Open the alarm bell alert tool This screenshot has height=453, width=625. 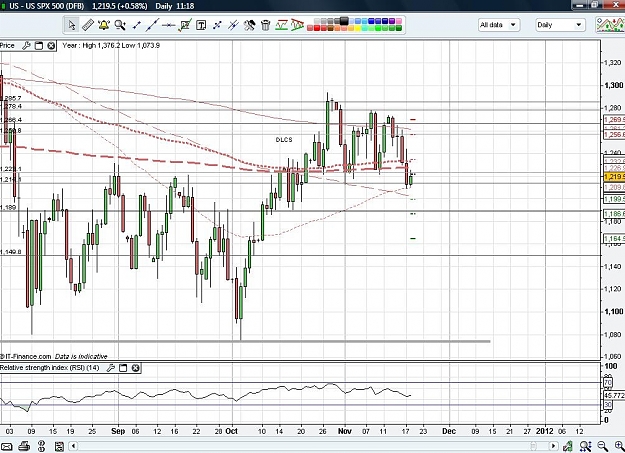(104, 25)
